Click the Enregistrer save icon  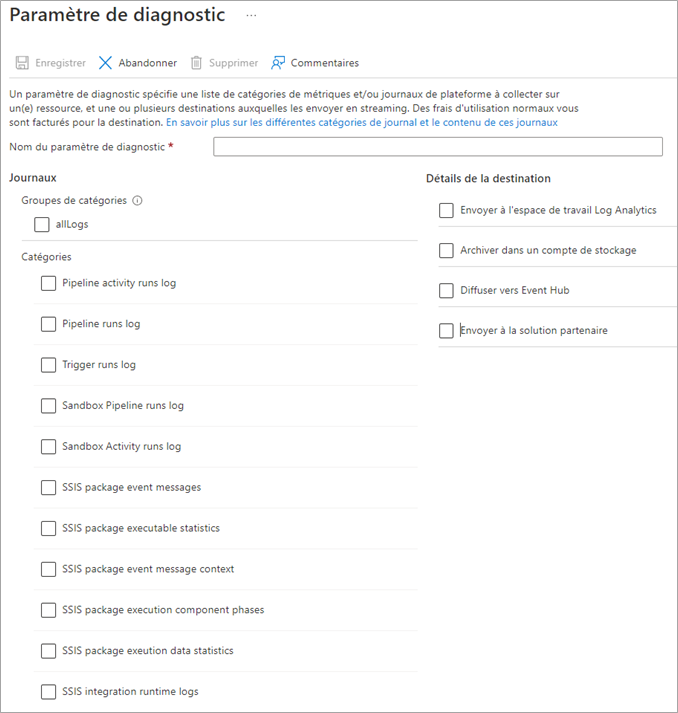22,63
